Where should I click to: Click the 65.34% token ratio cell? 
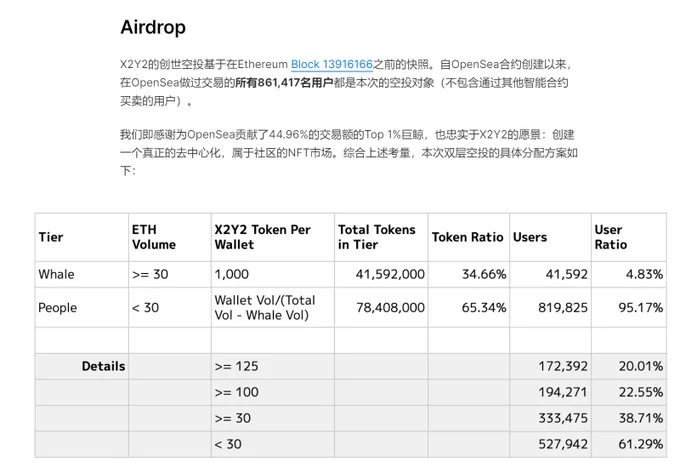click(469, 307)
